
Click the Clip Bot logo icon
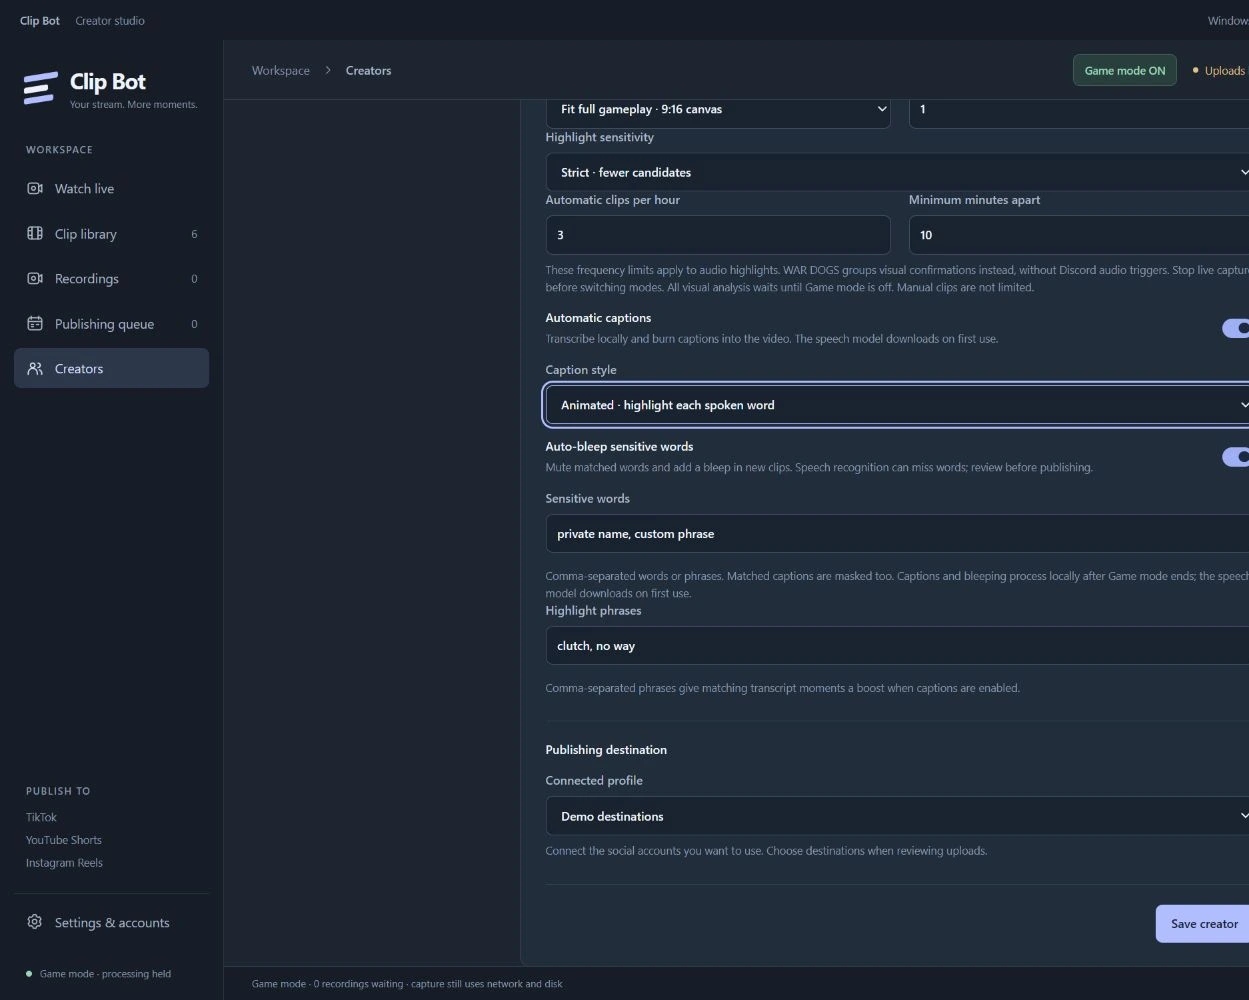point(40,88)
